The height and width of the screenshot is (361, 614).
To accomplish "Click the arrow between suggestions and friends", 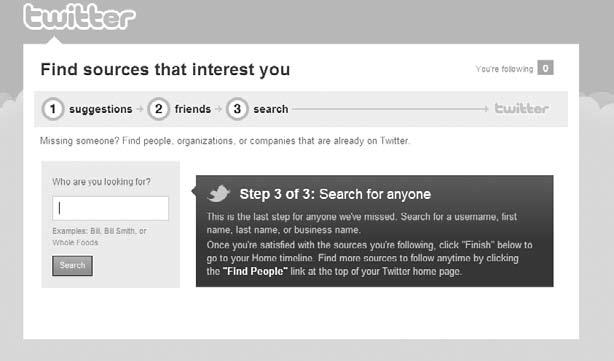I will 140,109.
